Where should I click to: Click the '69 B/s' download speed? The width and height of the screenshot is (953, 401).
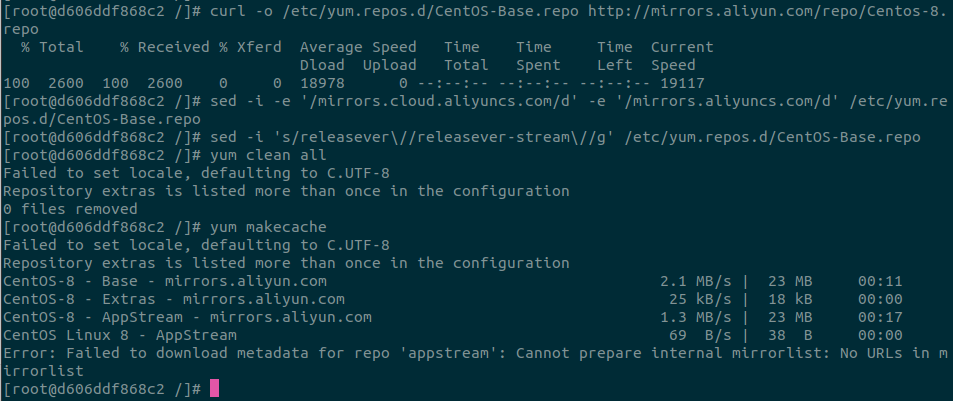click(x=700, y=335)
